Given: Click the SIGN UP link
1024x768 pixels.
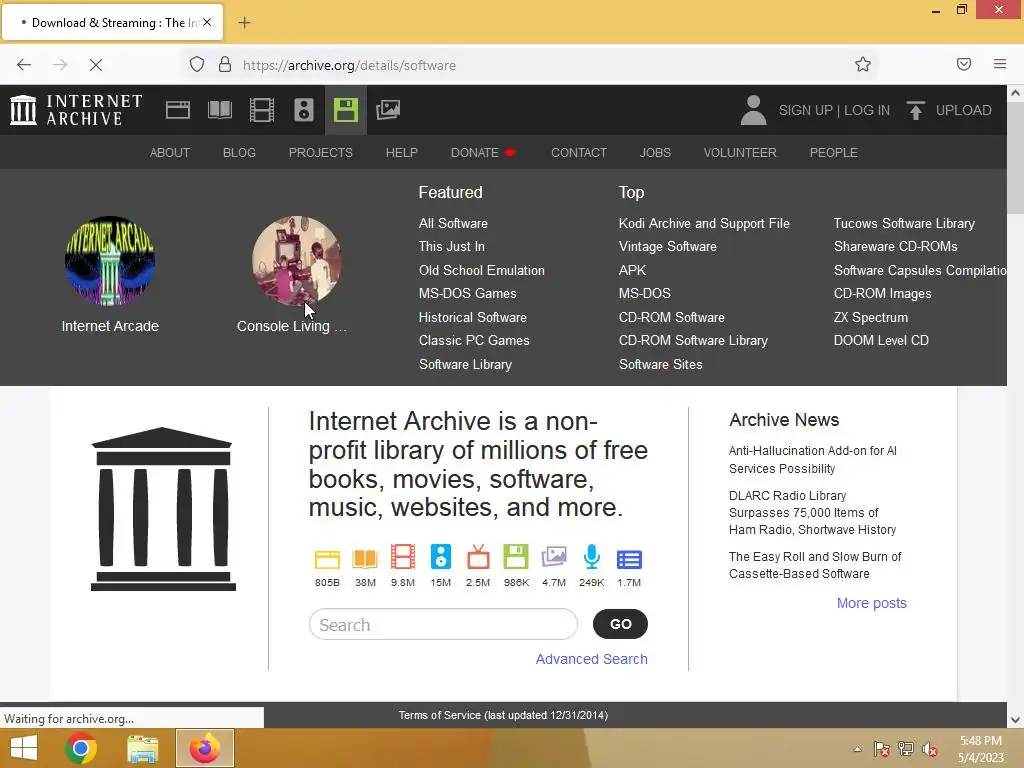Looking at the screenshot, I should [x=805, y=110].
